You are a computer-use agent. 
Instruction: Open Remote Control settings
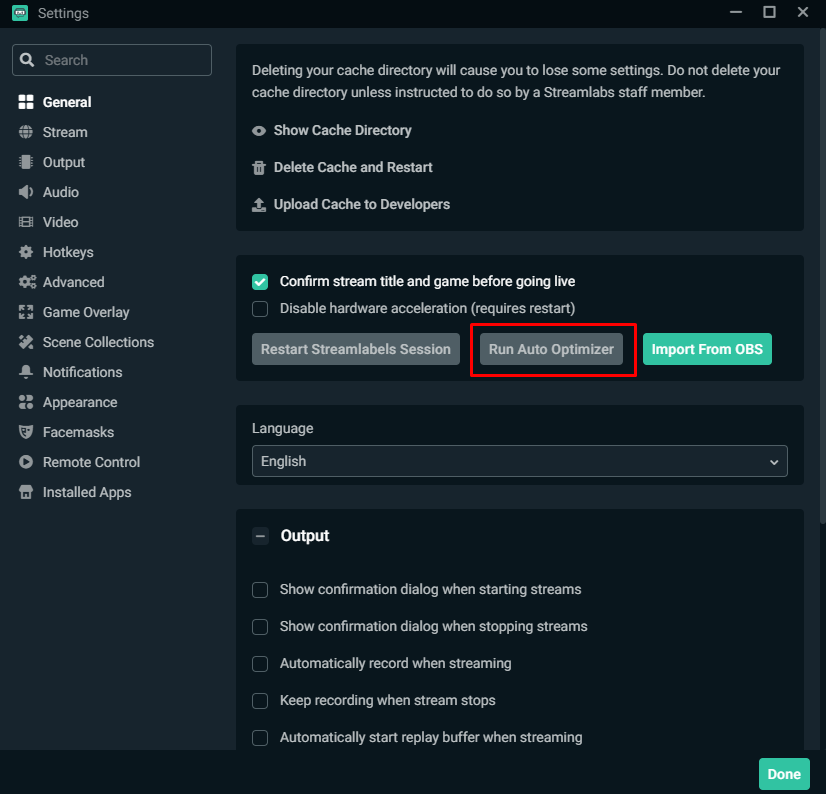coord(91,462)
